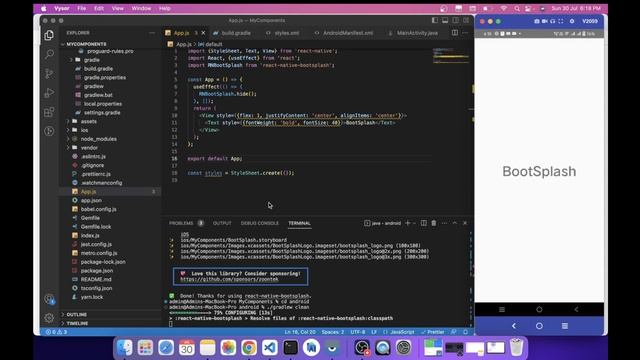640x360 pixels.
Task: Change UTF-8 encoding in status bar
Action: pos(358,332)
